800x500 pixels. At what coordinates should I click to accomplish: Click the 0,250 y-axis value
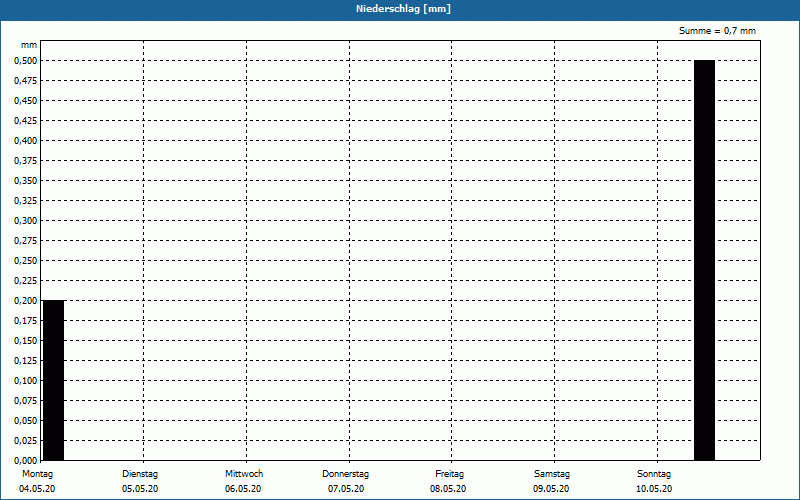26,261
